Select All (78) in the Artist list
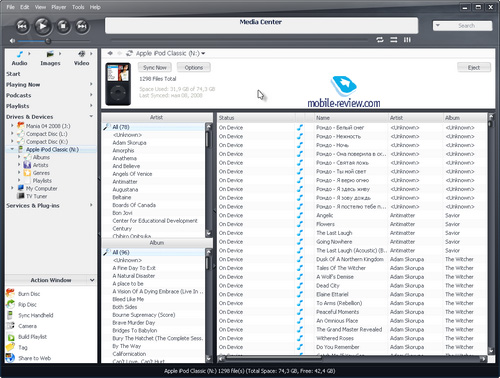This screenshot has height=378, width=500. point(153,127)
